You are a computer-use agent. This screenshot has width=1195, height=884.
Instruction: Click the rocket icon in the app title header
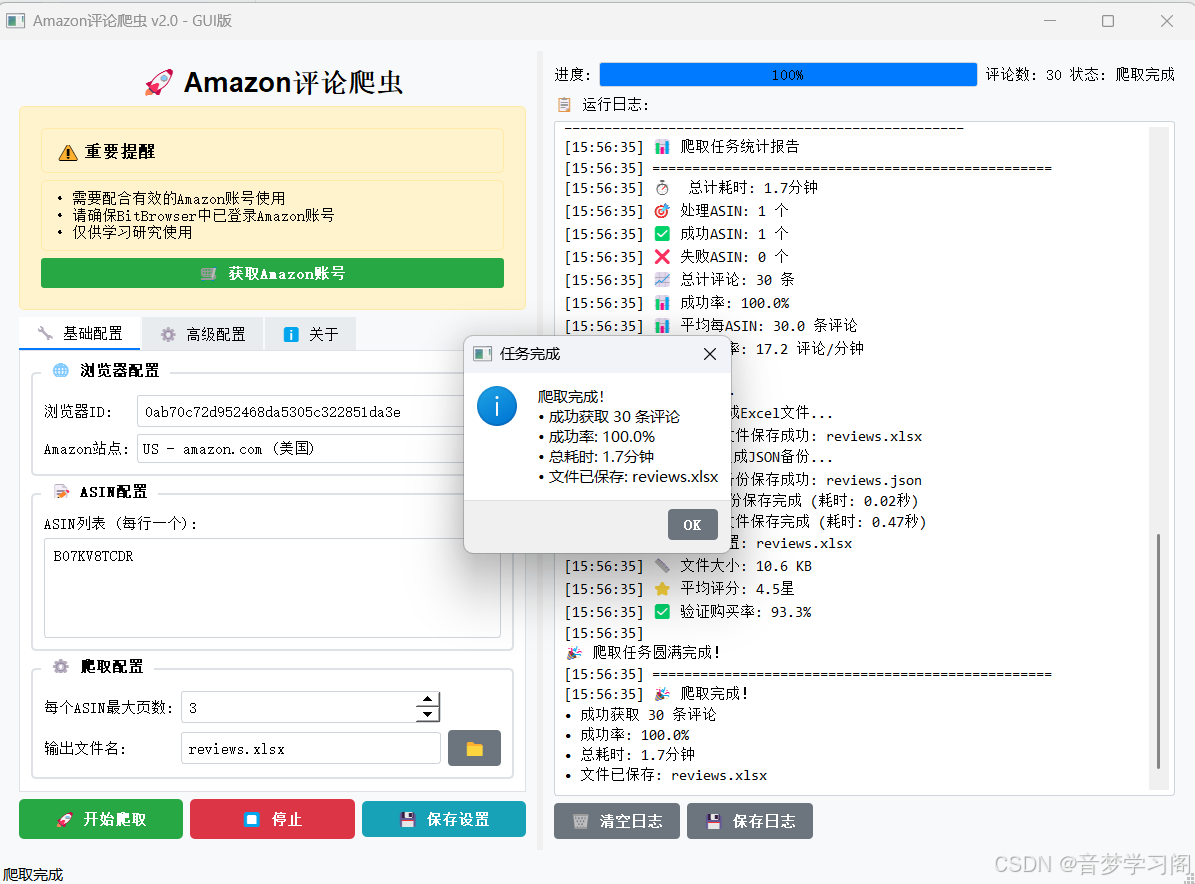pyautogui.click(x=158, y=82)
